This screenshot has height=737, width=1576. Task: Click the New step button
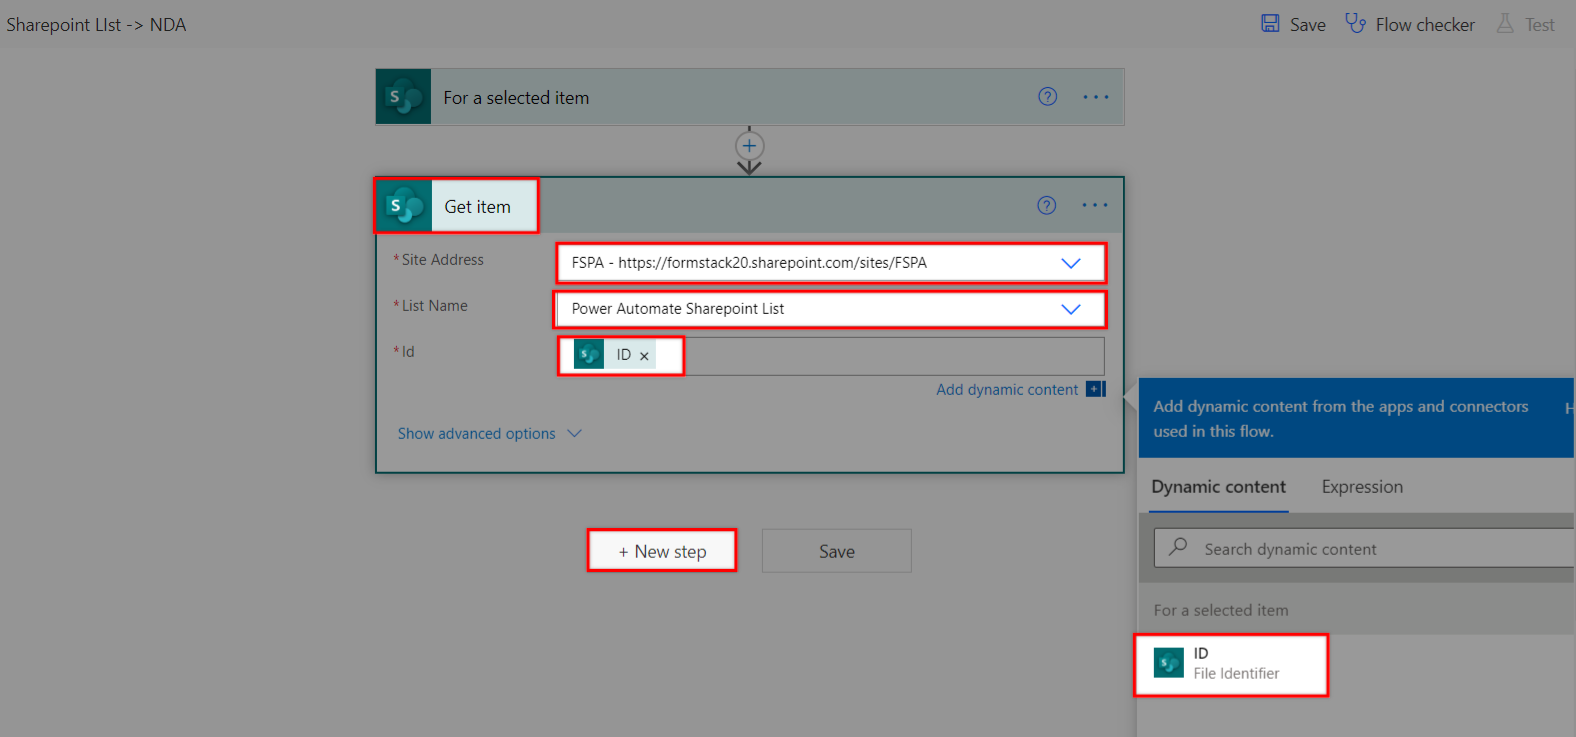(x=662, y=551)
